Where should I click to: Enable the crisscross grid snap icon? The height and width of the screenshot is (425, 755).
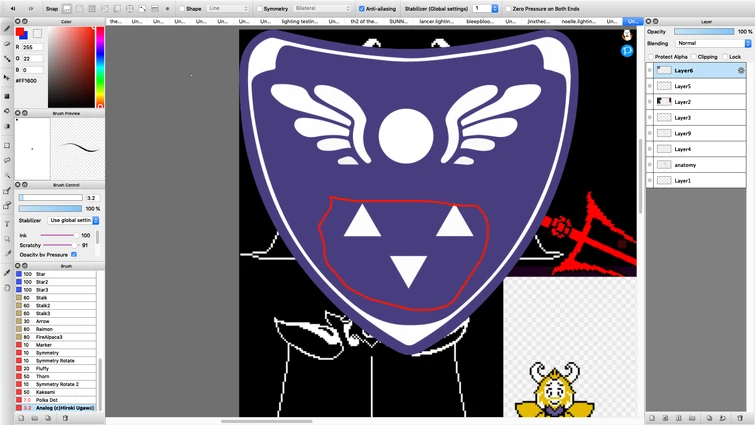point(92,9)
